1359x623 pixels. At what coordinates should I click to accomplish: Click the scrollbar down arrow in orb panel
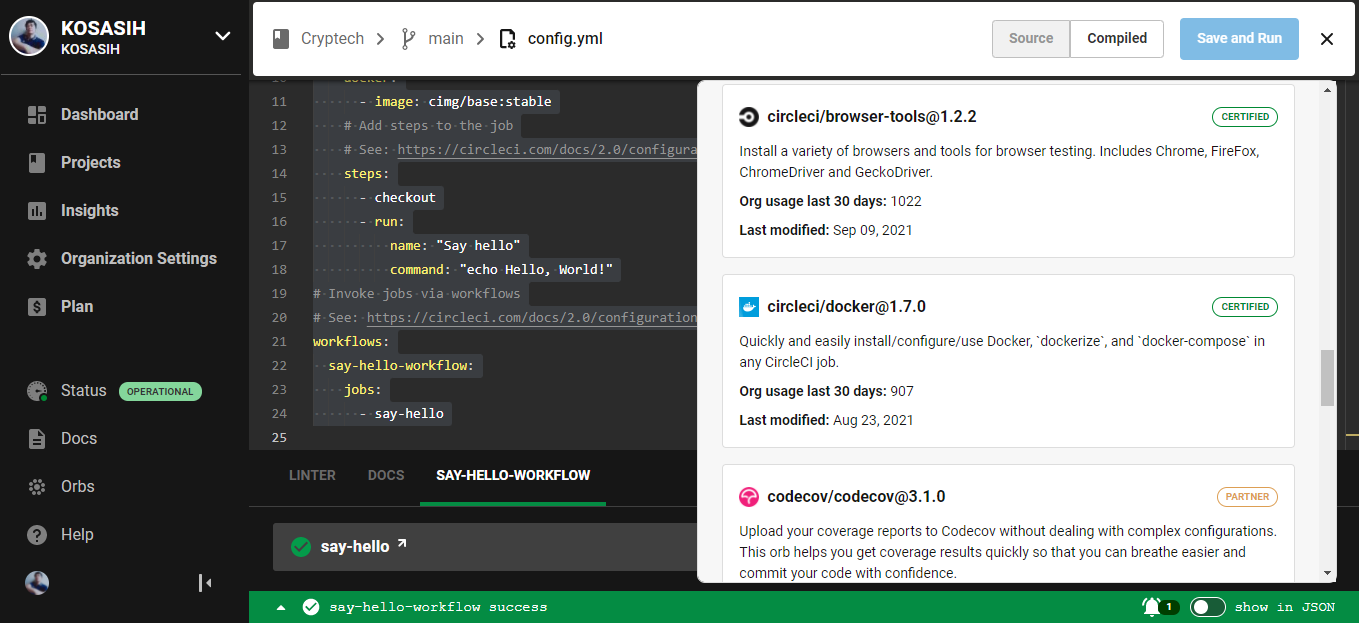(1327, 573)
